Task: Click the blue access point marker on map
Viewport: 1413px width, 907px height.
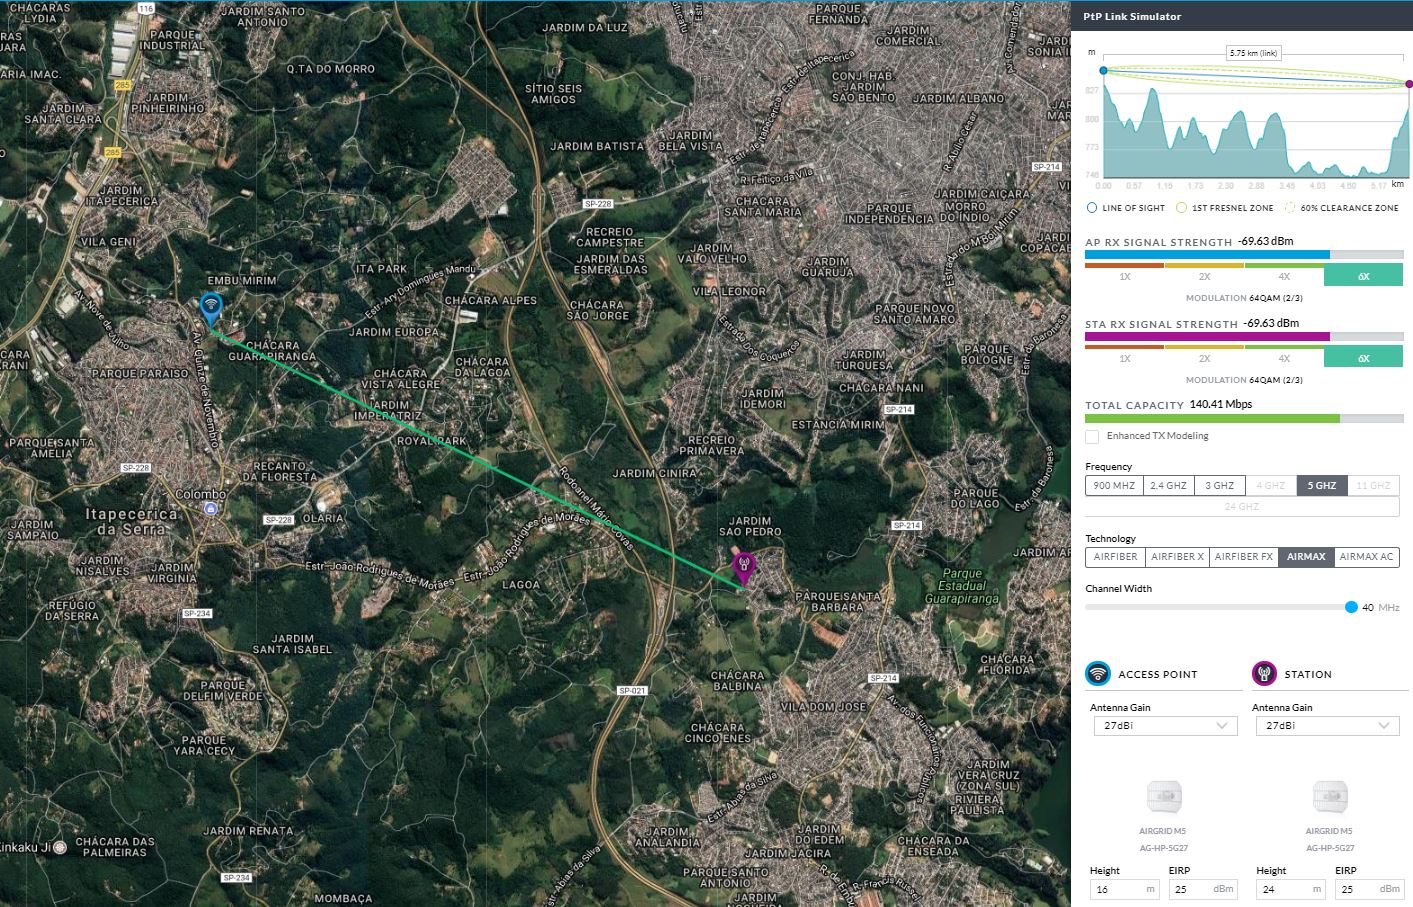Action: pos(210,308)
